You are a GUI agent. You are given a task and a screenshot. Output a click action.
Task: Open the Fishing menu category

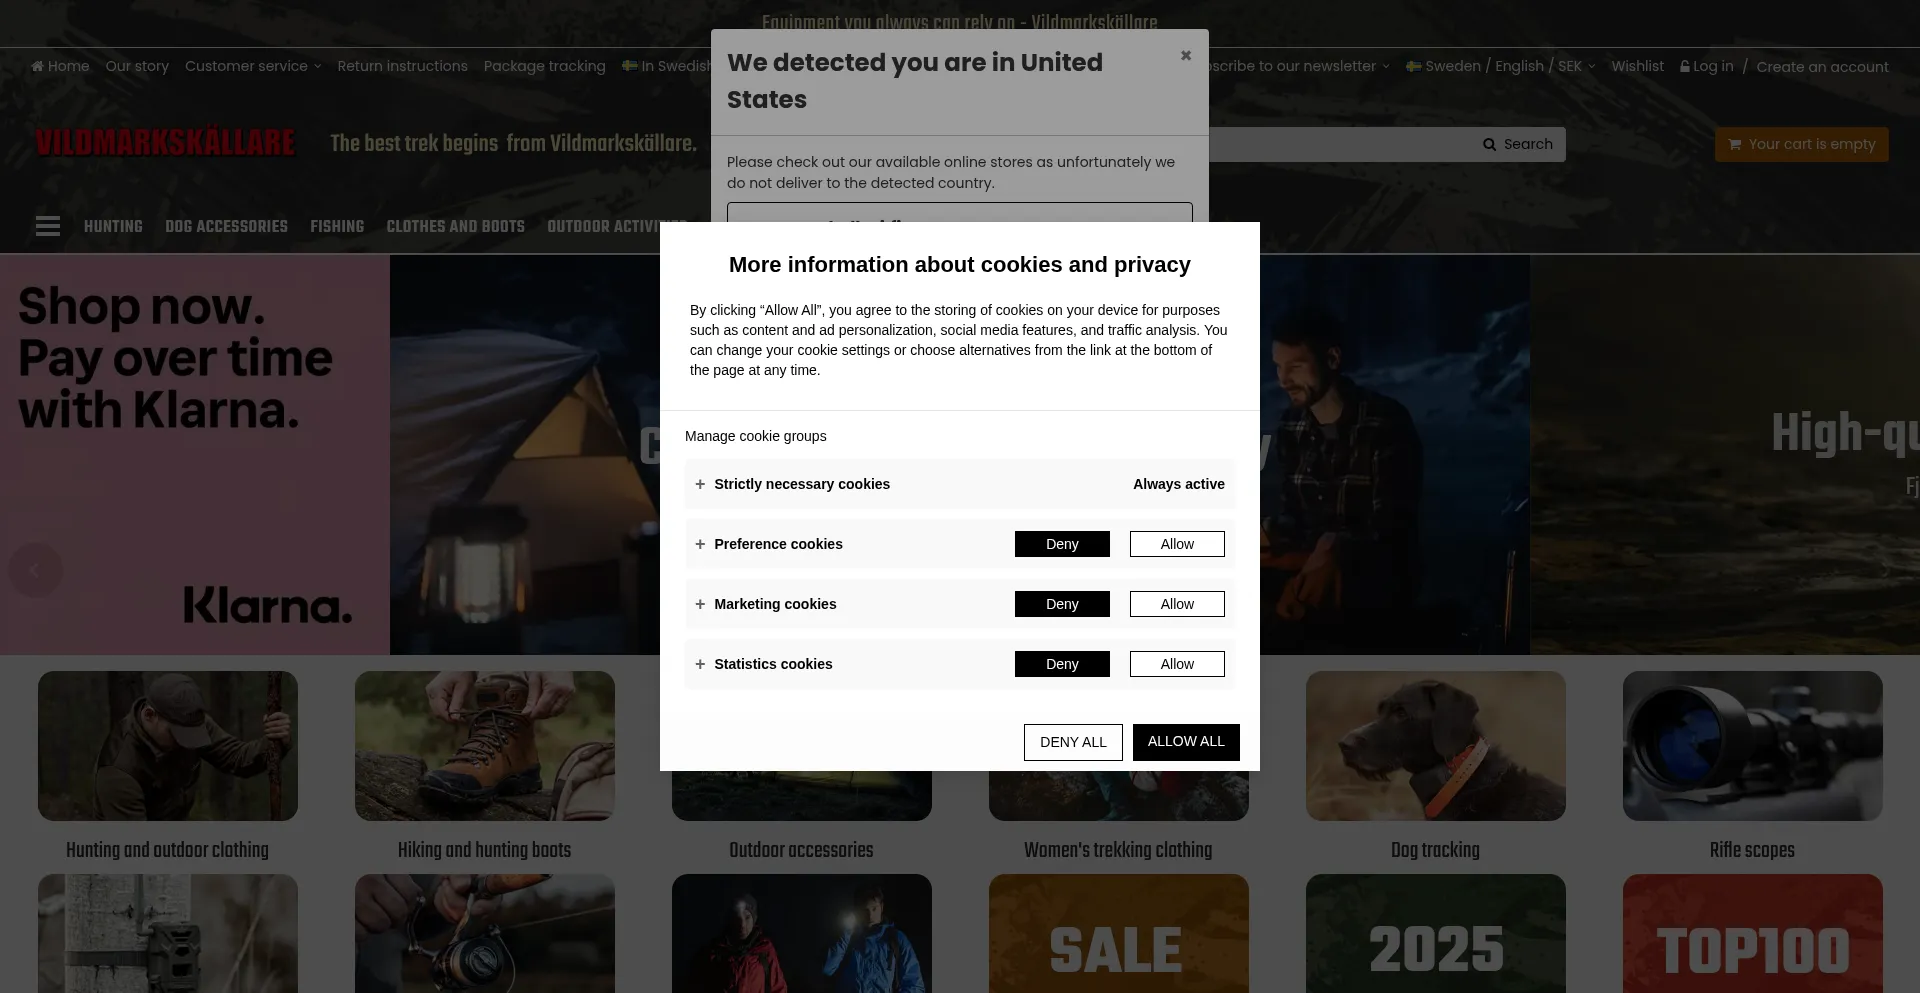click(337, 226)
